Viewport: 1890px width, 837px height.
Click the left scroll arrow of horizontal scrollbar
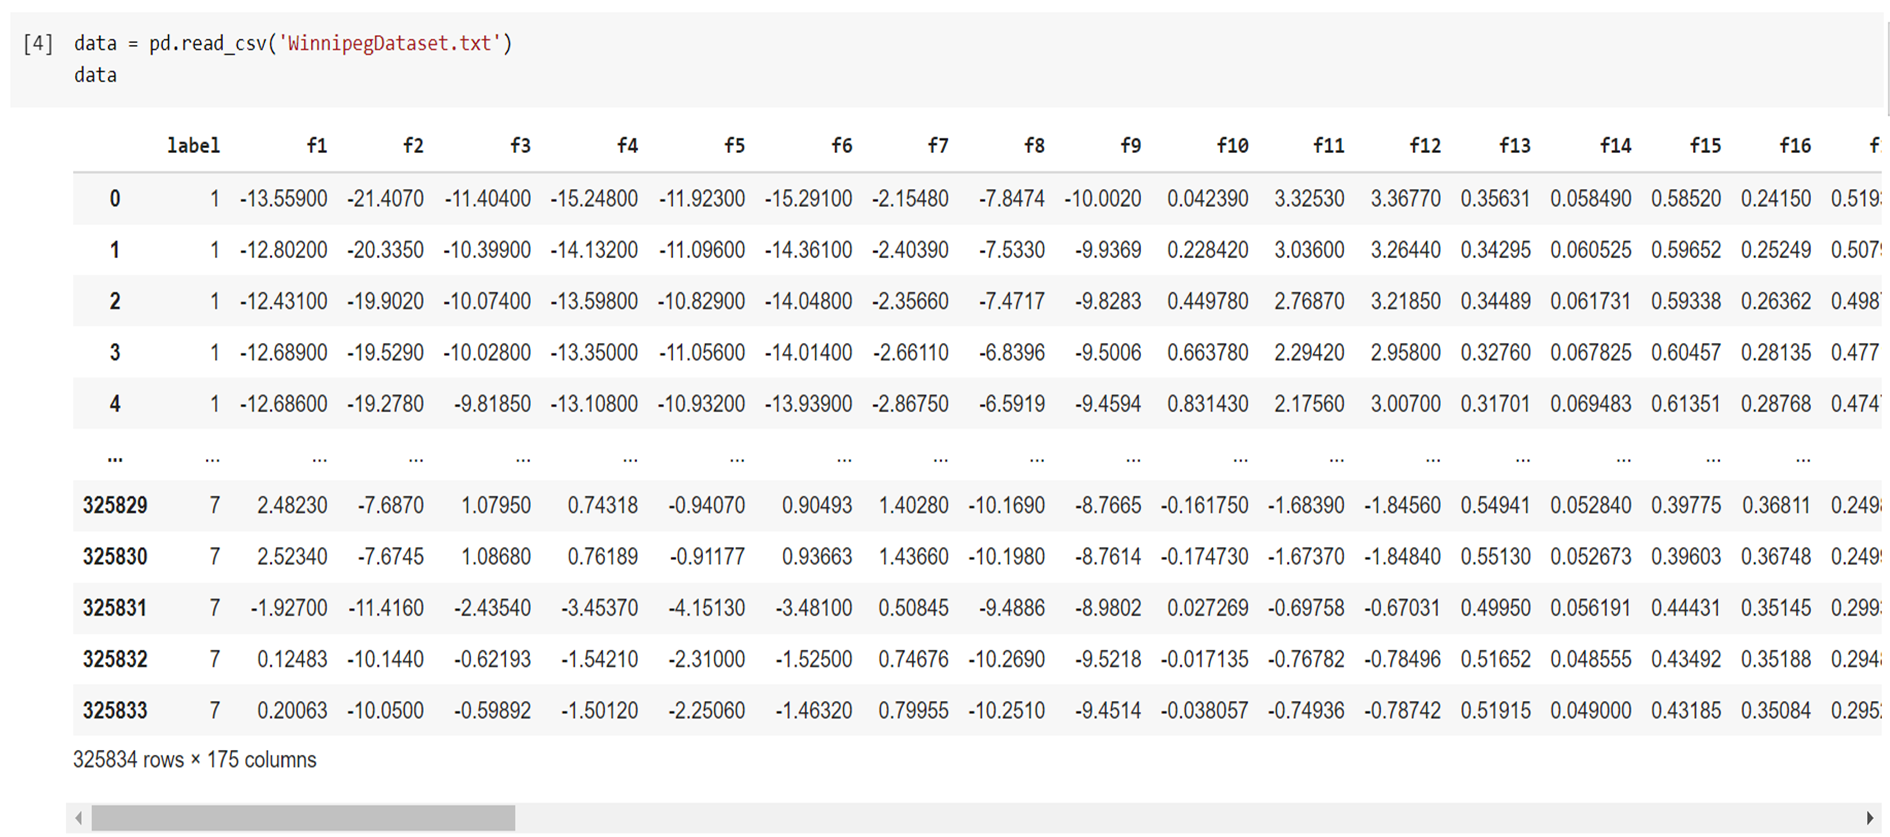pos(79,818)
